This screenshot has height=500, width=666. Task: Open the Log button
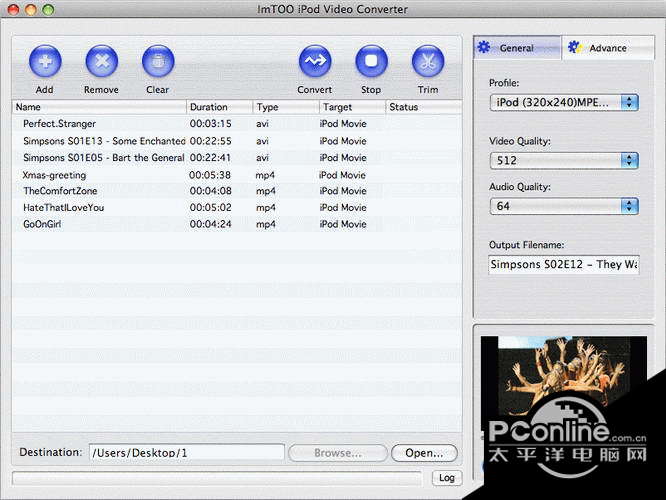pos(447,478)
